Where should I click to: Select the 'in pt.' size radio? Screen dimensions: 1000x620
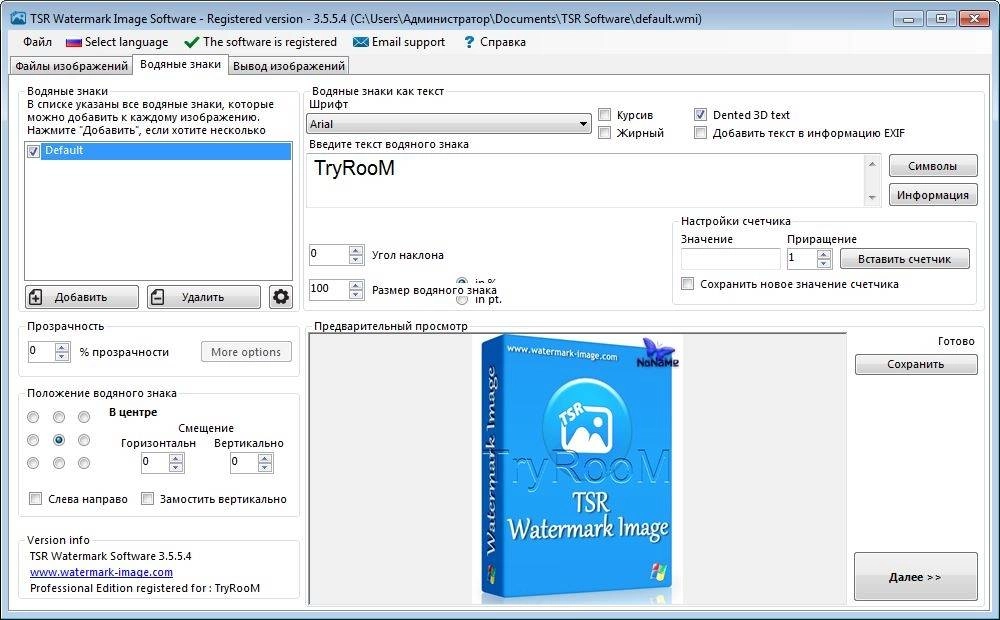click(462, 299)
